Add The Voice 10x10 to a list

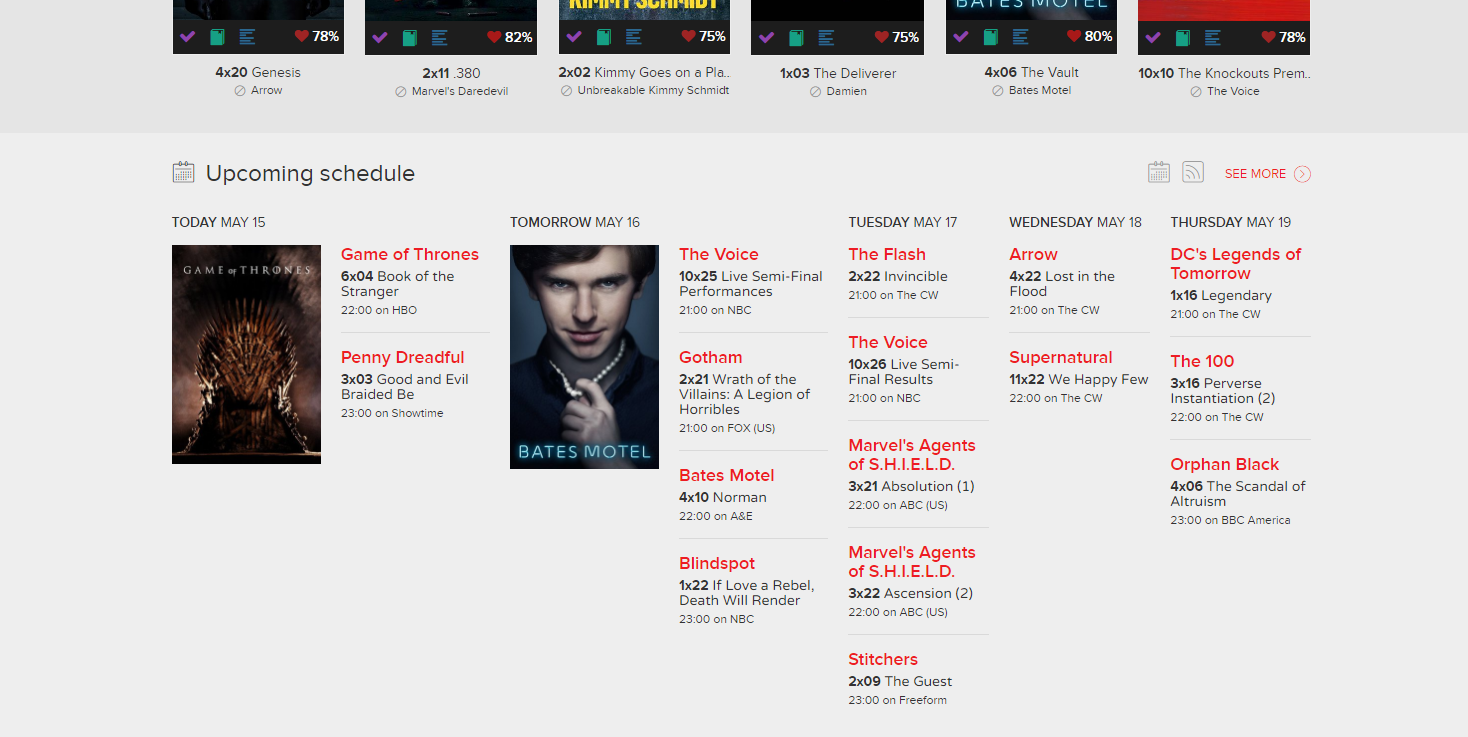point(1212,37)
